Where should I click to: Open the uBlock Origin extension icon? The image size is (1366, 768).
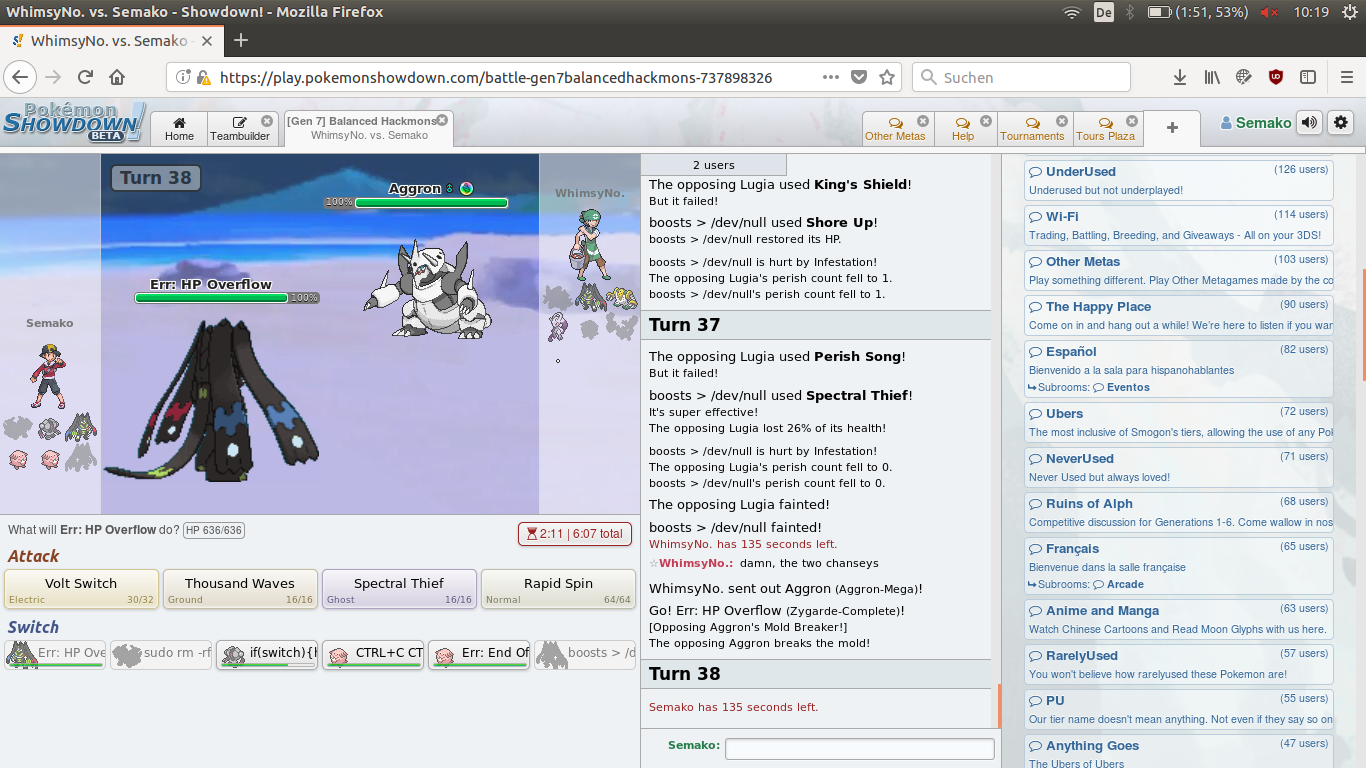pos(1276,77)
